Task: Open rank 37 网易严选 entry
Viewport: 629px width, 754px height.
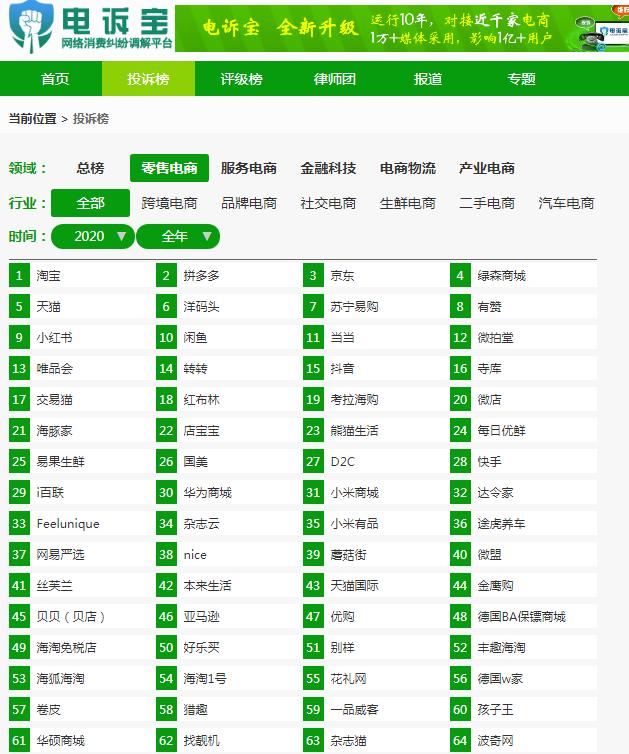Action: [80, 555]
